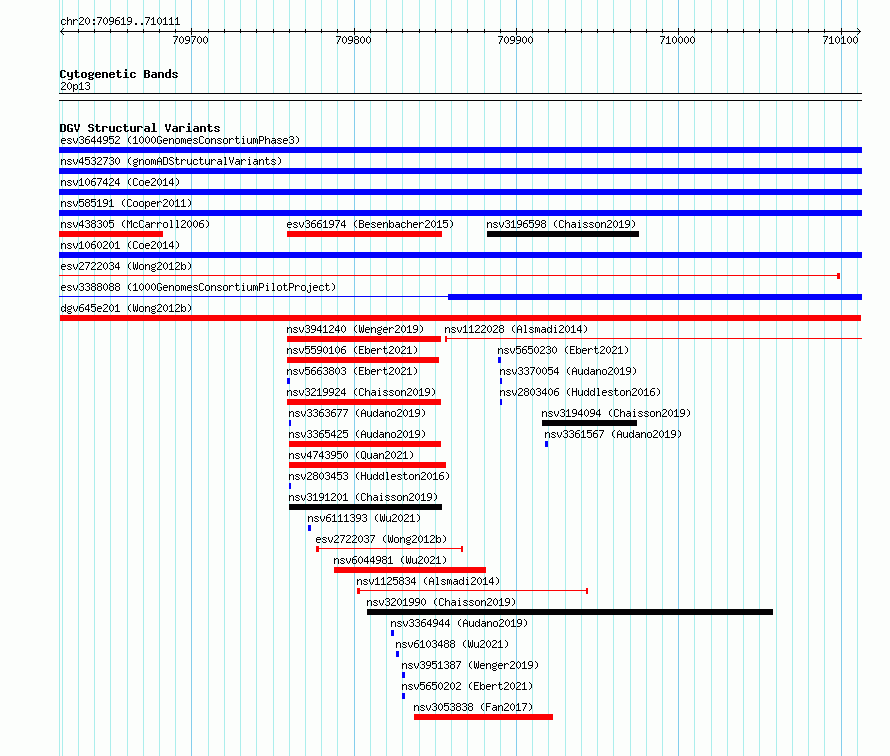The image size is (890, 756).
Task: Click the chr20:709619..710111 coordinate text
Action: pos(120,22)
